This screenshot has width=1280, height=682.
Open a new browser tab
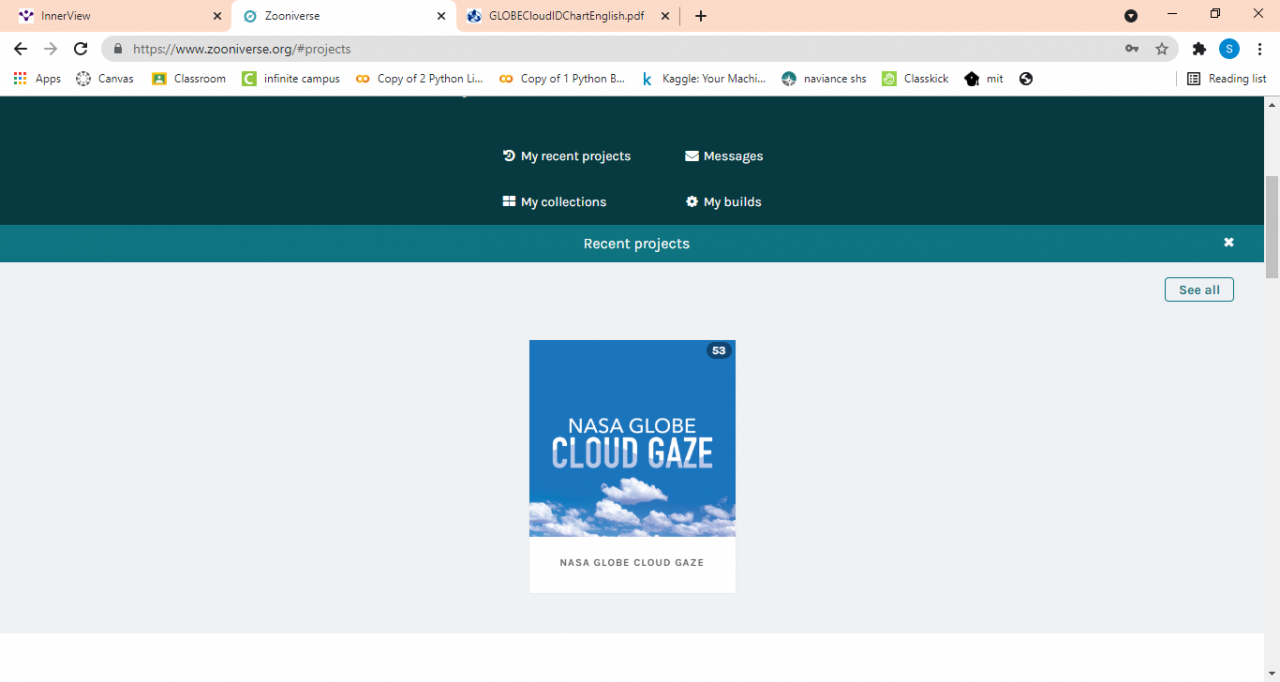[701, 16]
